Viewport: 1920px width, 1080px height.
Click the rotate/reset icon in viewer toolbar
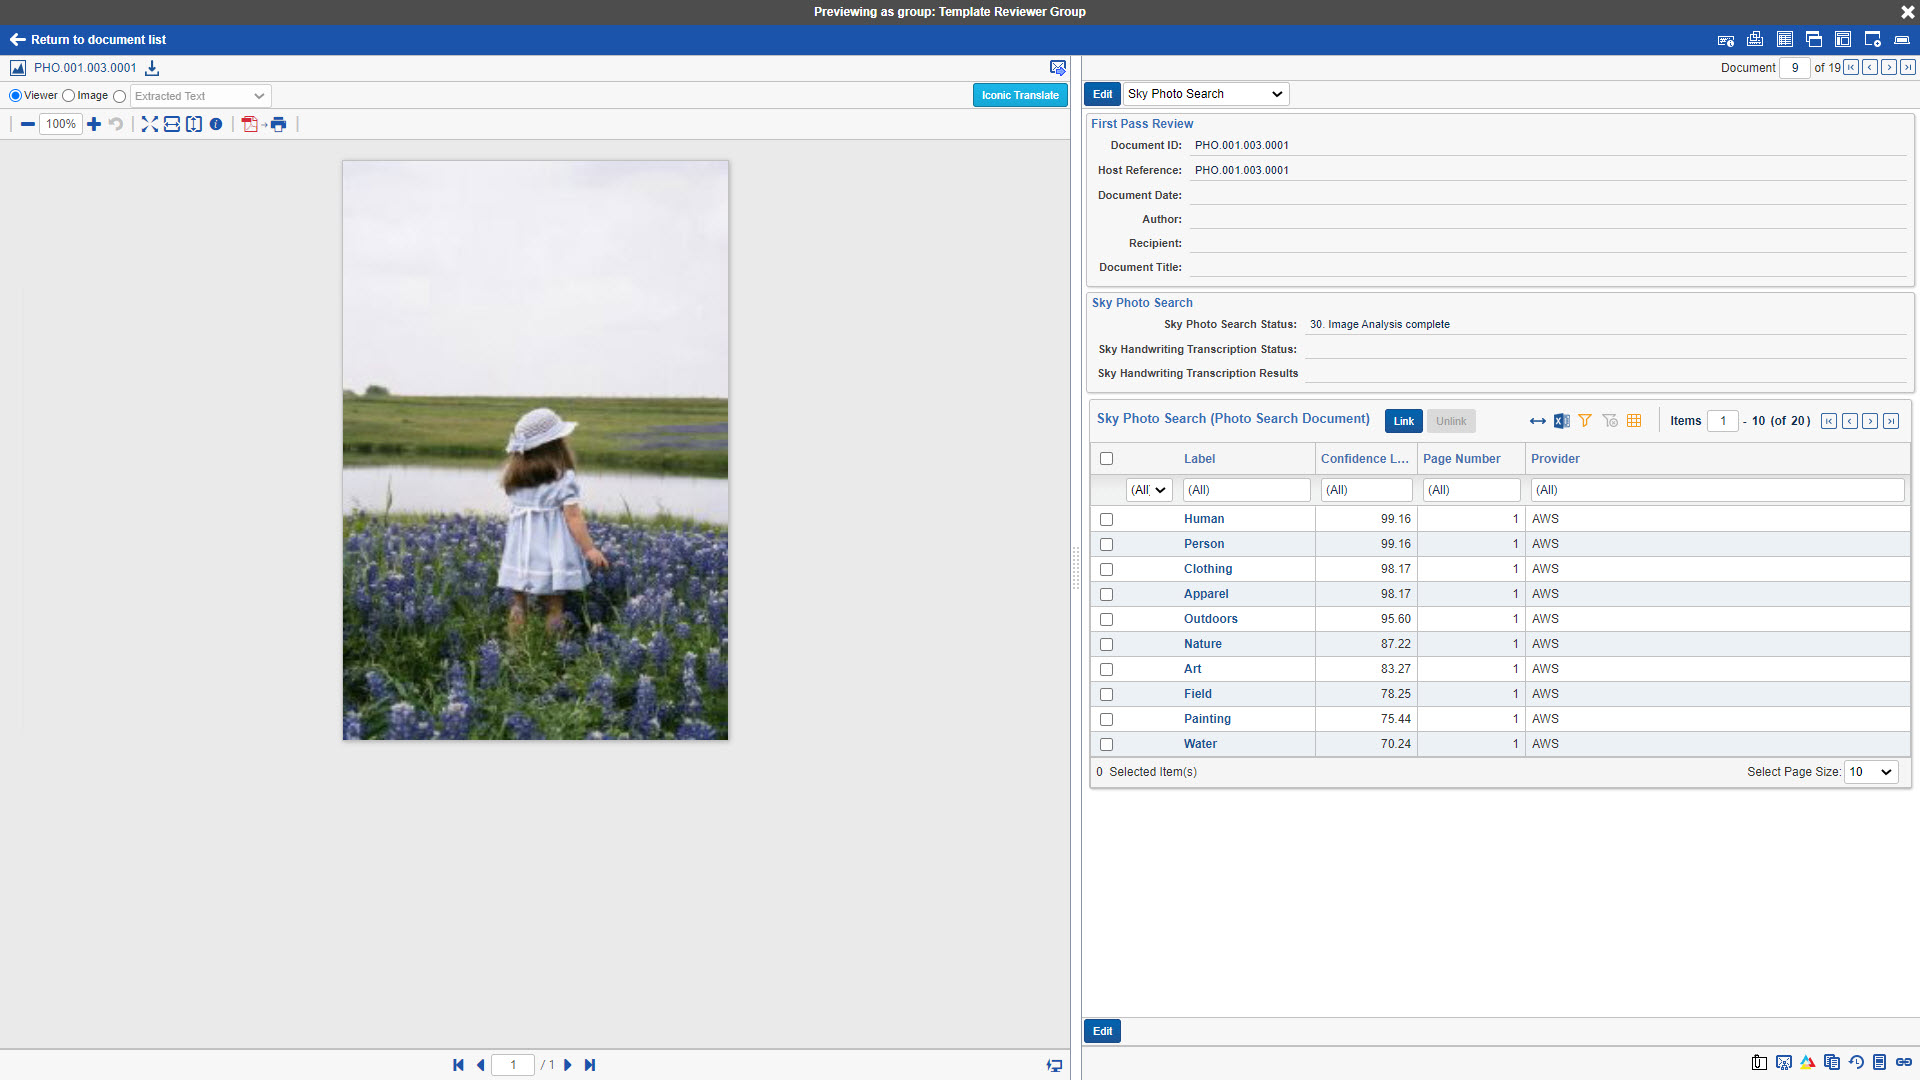tap(115, 124)
